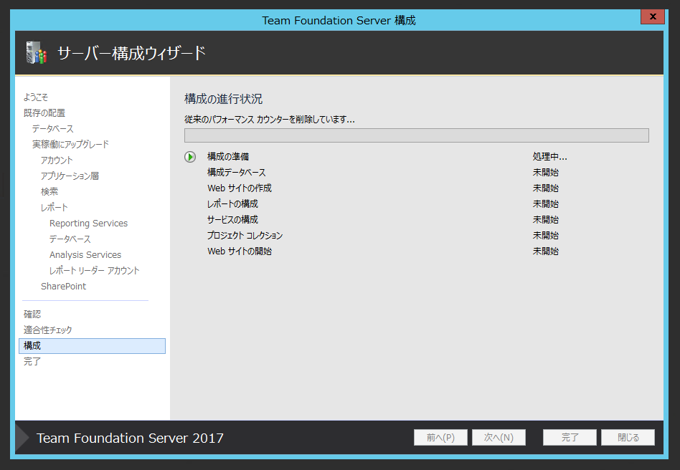680x470 pixels.
Task: Select 検索 in the sidebar
Action: coord(49,192)
